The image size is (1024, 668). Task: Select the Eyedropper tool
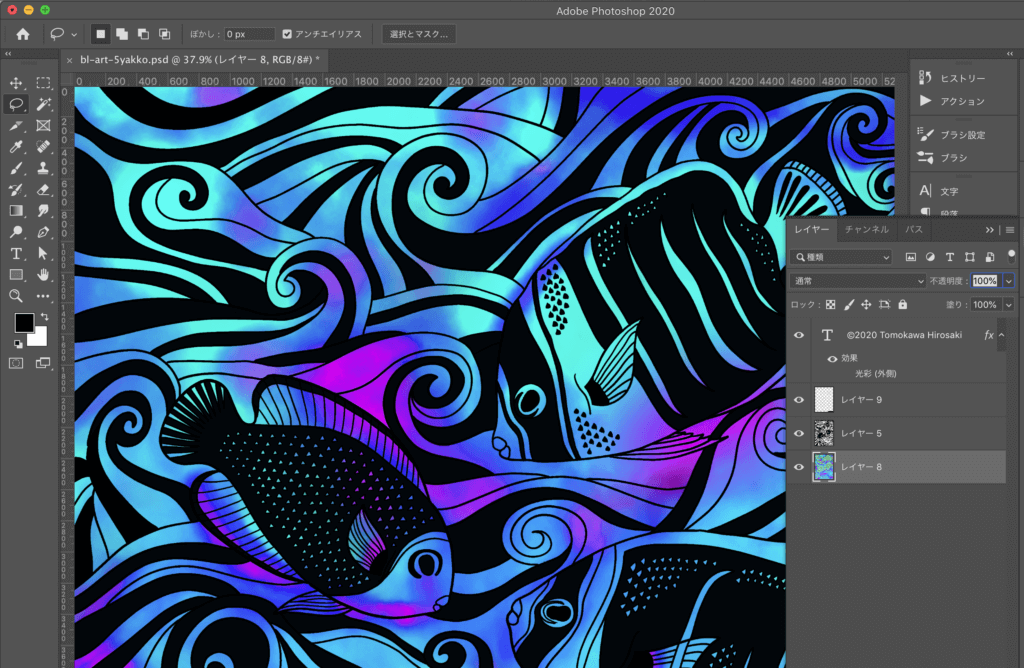point(16,147)
